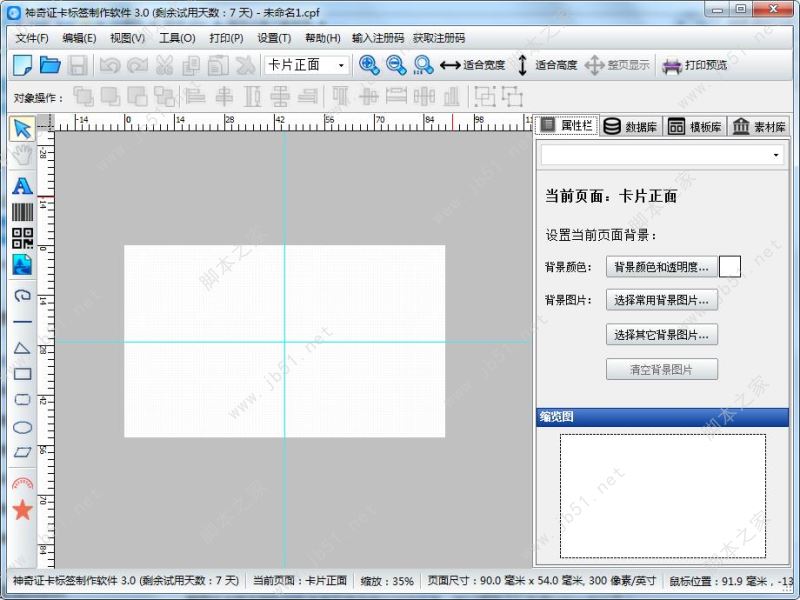The height and width of the screenshot is (600, 800).
Task: Select the rectangle shape tool
Action: click(x=22, y=374)
